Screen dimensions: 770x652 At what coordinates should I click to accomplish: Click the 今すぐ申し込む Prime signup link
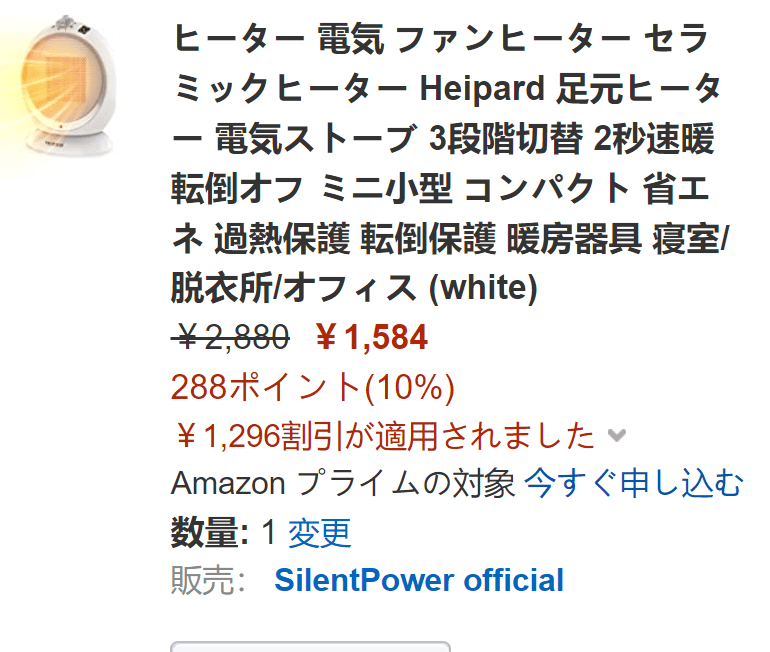(x=634, y=484)
